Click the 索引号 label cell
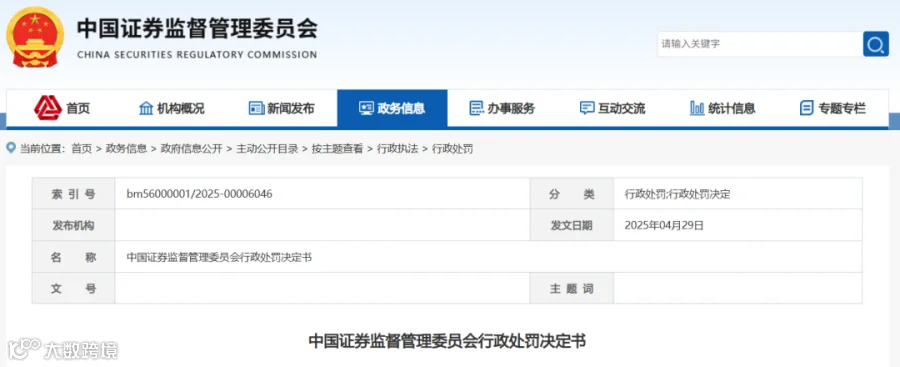The image size is (900, 367). click(73, 194)
